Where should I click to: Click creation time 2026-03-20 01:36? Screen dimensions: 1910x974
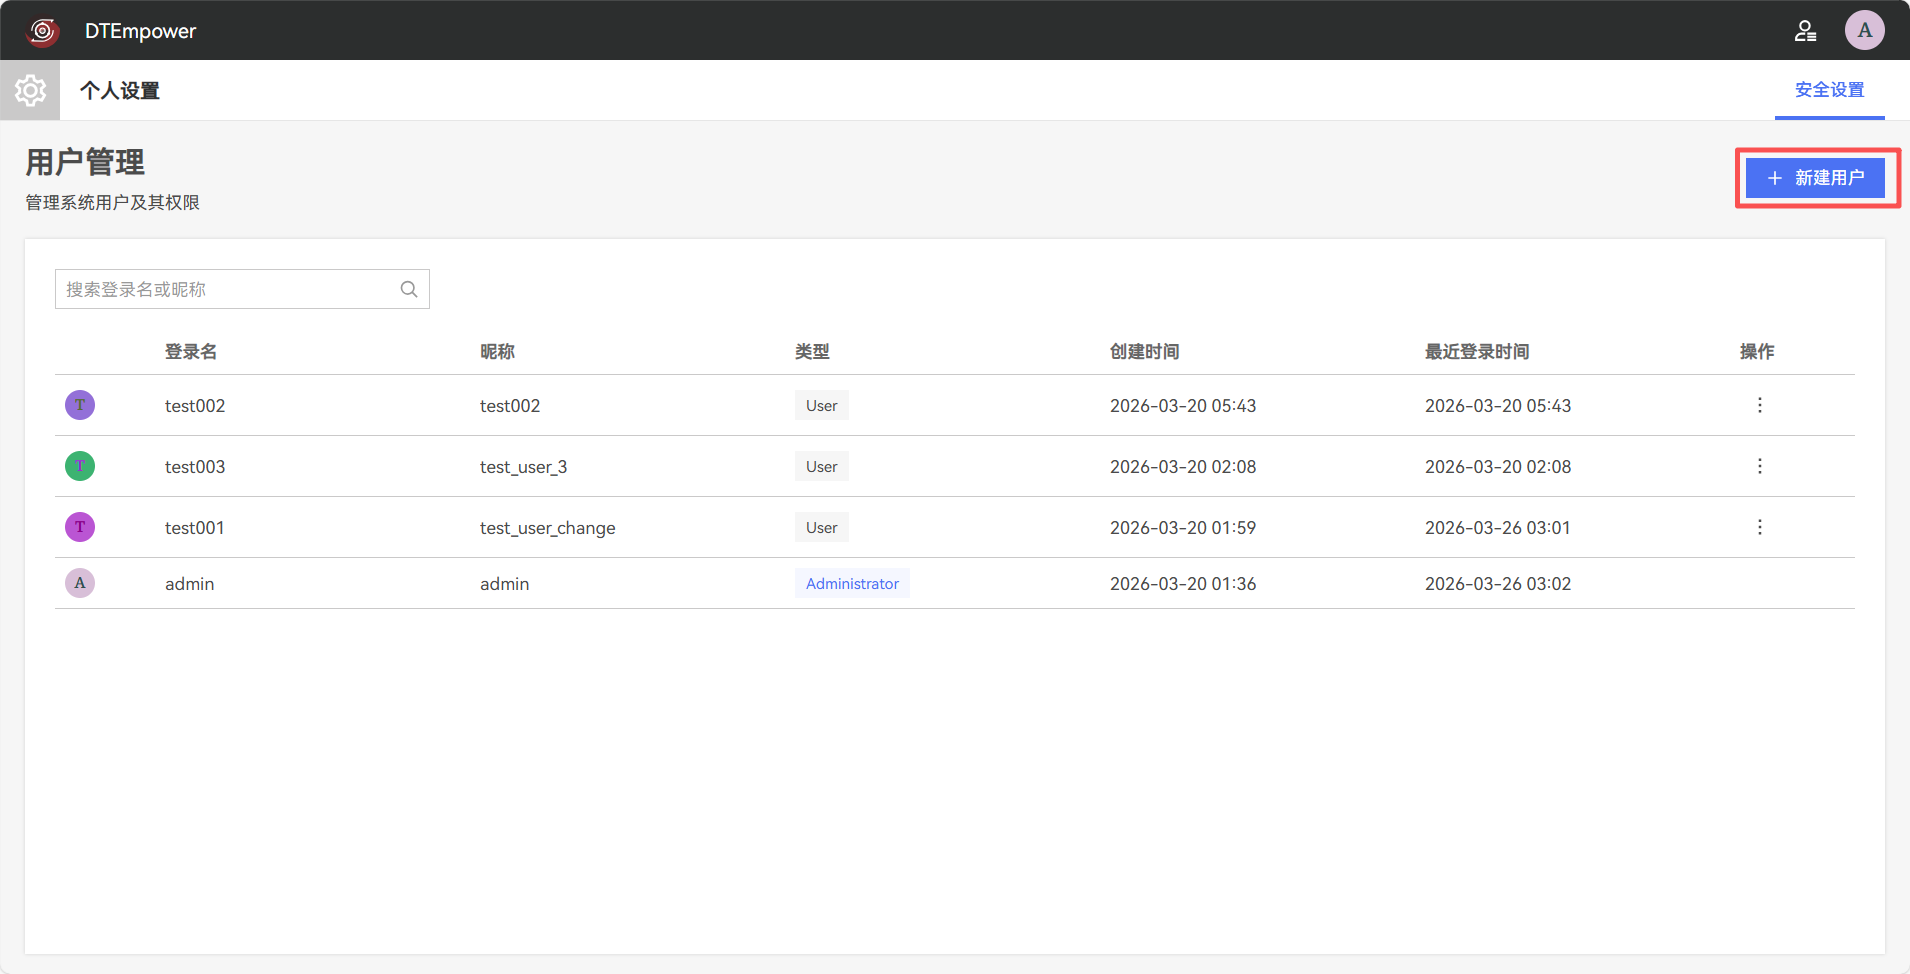pyautogui.click(x=1183, y=584)
